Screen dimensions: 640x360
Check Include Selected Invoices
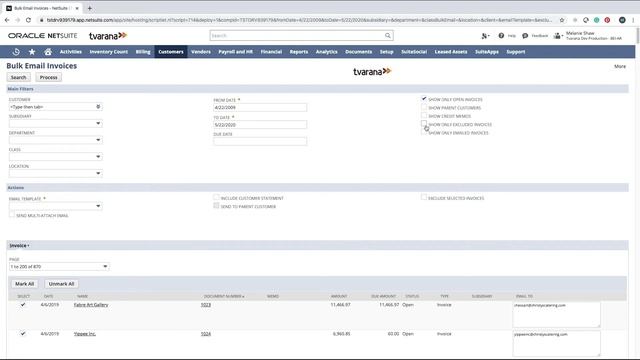pos(424,198)
